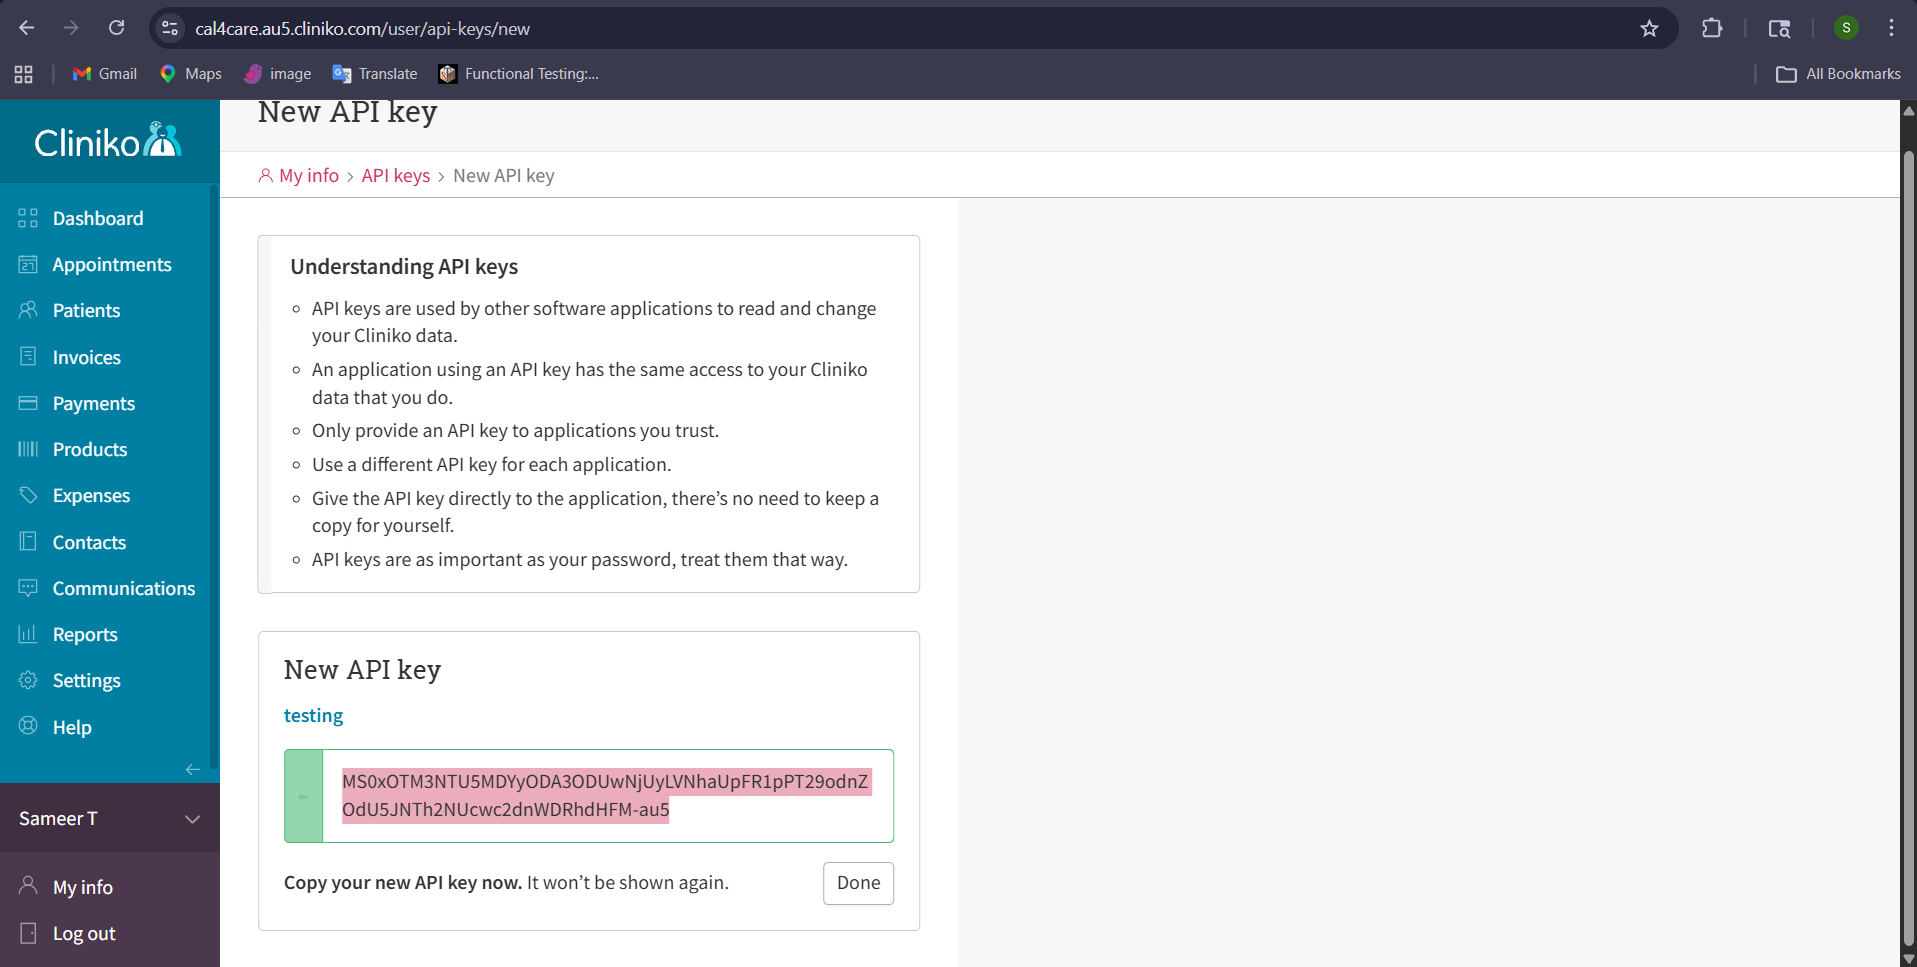
Task: Open My info in bottom sidebar
Action: (x=82, y=887)
